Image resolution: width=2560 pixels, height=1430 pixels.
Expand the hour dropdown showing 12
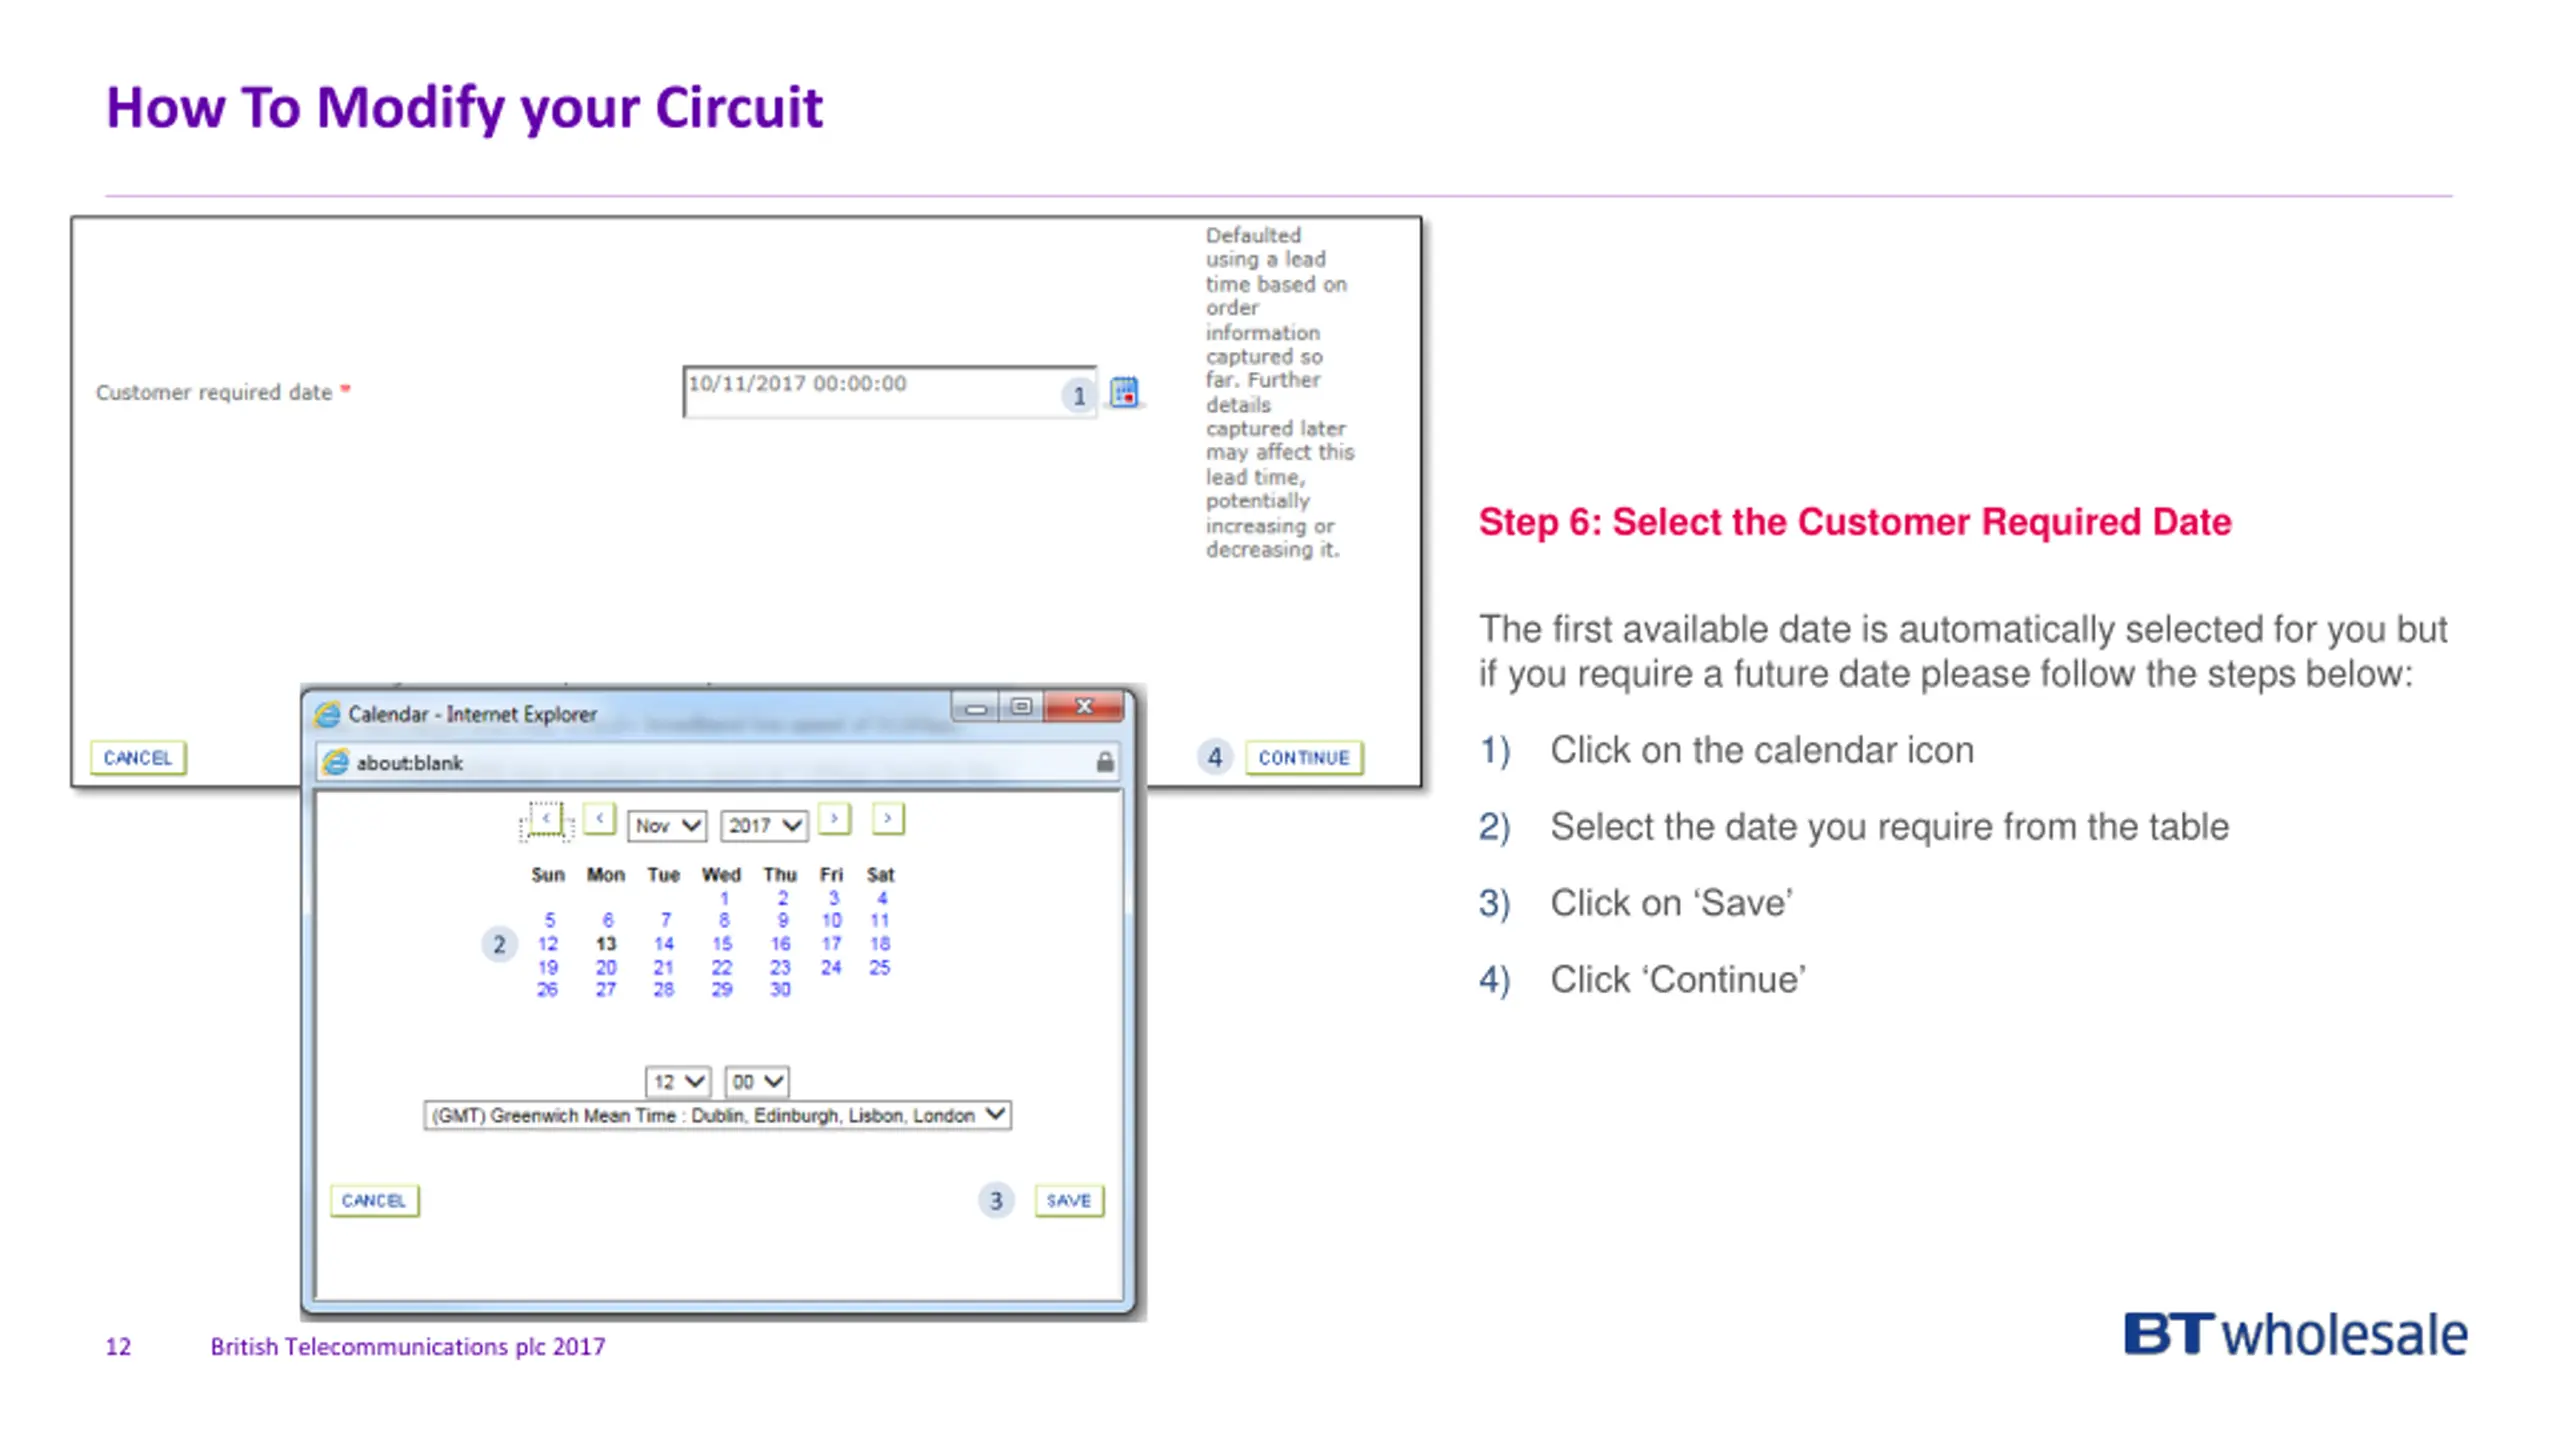(x=677, y=1081)
